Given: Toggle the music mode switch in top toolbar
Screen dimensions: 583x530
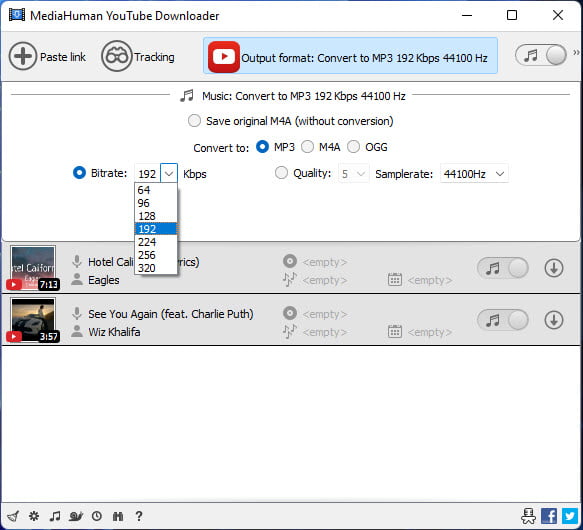Looking at the screenshot, I should (541, 55).
